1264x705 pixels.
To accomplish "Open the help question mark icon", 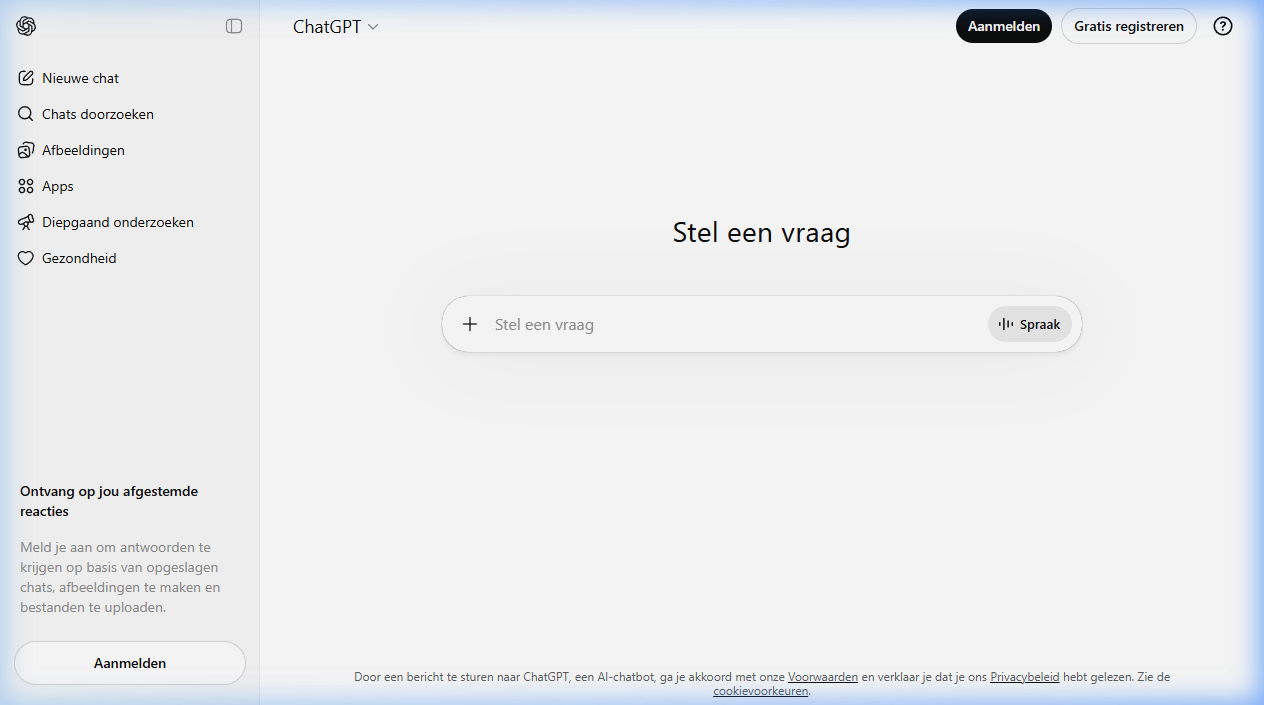I will coord(1222,26).
